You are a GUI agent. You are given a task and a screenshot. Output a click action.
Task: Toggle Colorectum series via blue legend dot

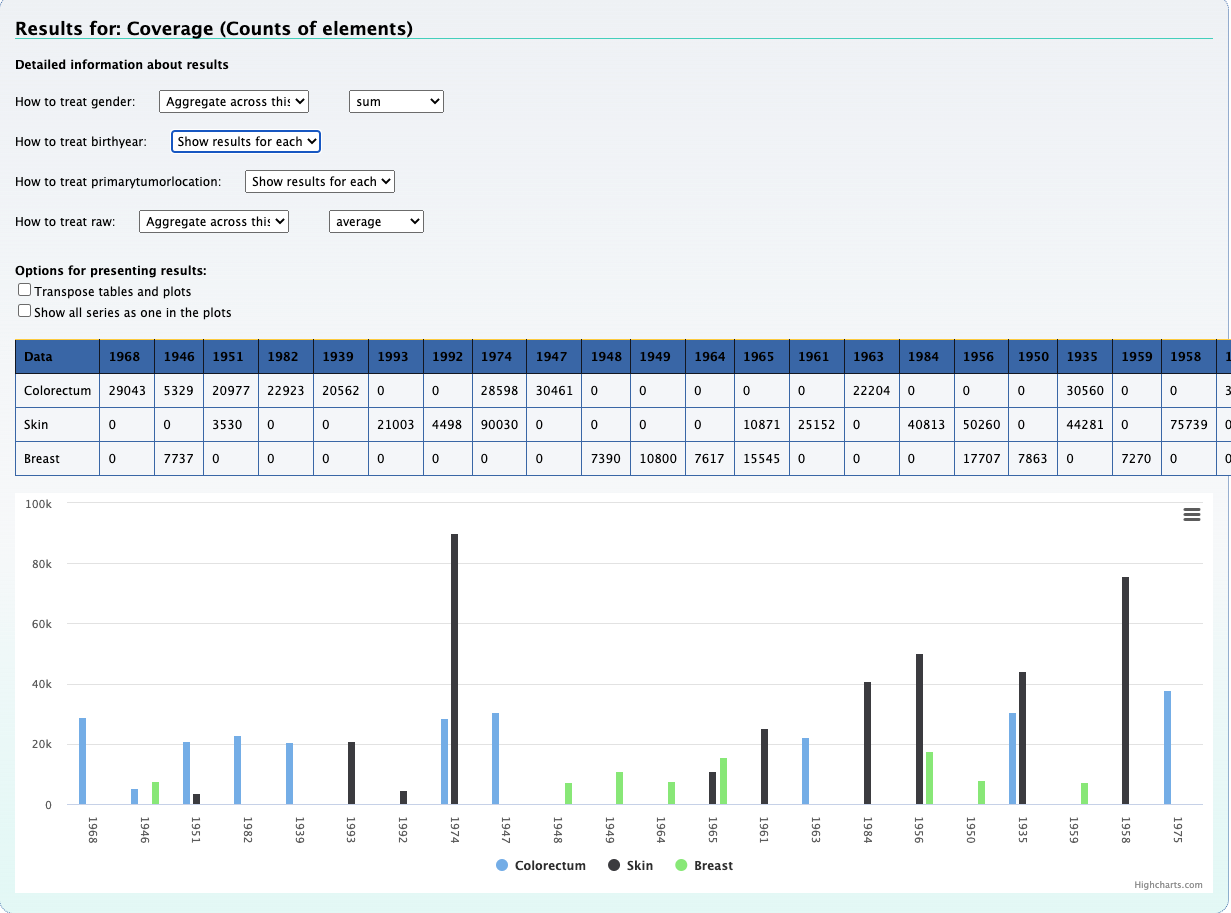click(x=502, y=865)
